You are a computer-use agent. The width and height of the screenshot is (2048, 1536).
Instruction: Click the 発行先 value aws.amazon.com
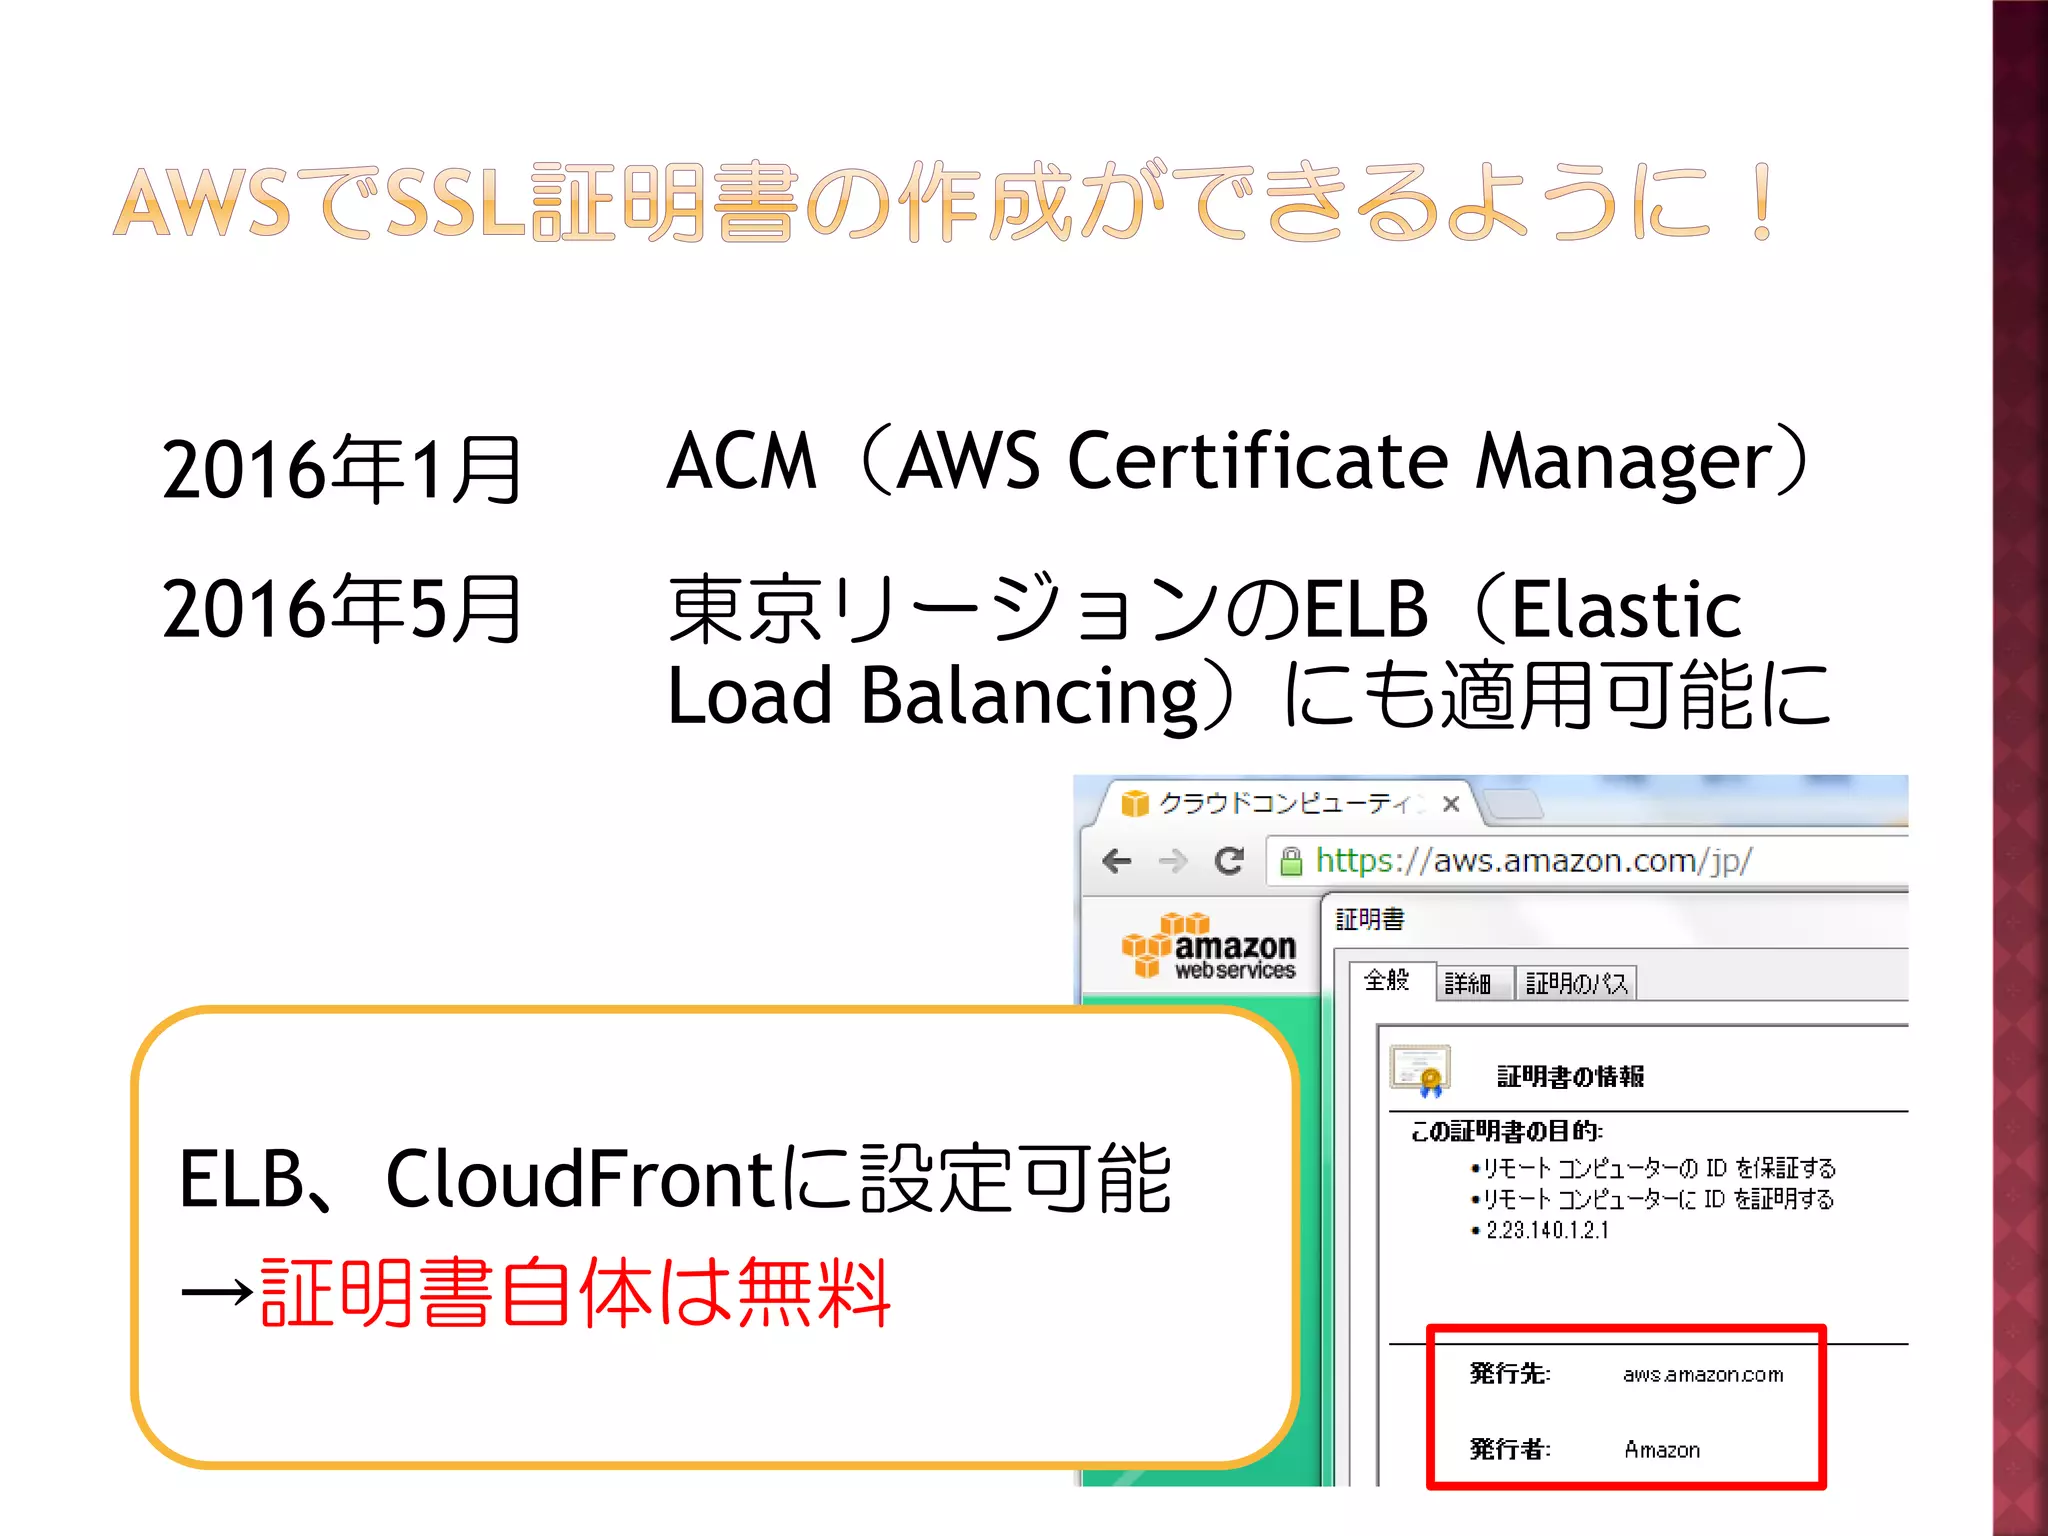point(1703,1375)
